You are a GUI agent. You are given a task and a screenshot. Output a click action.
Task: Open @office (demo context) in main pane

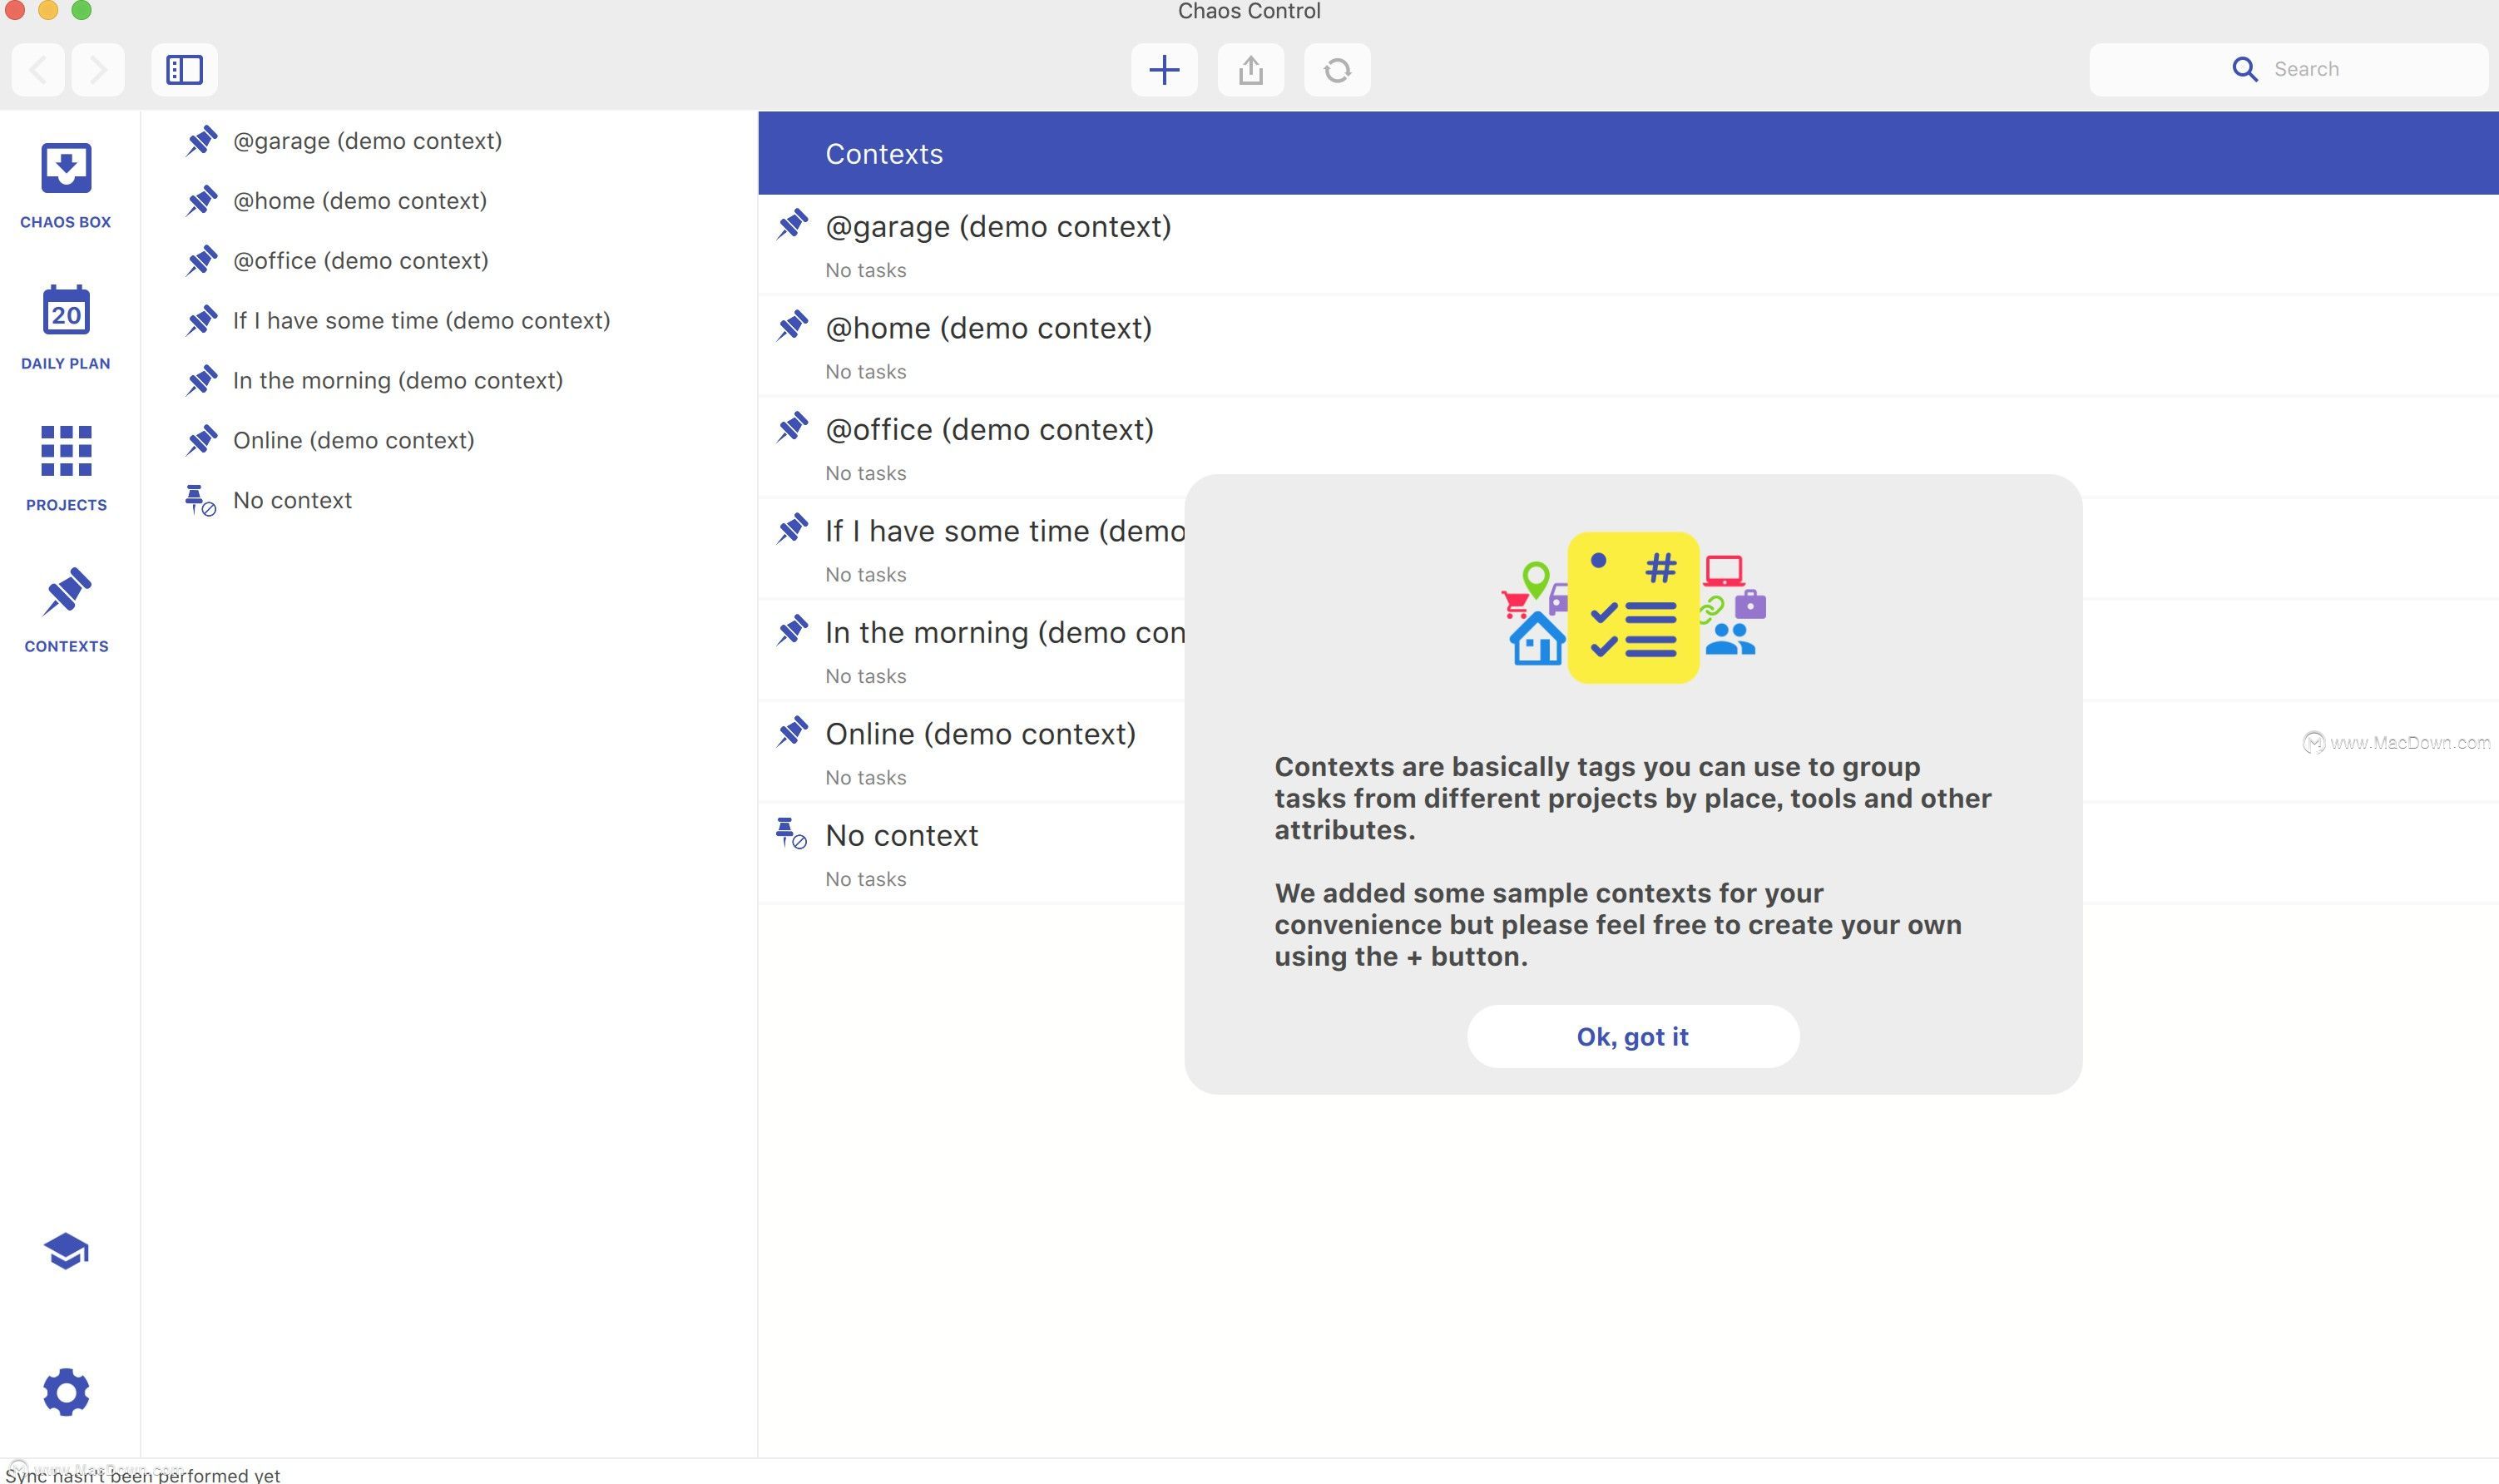pyautogui.click(x=1628, y=448)
